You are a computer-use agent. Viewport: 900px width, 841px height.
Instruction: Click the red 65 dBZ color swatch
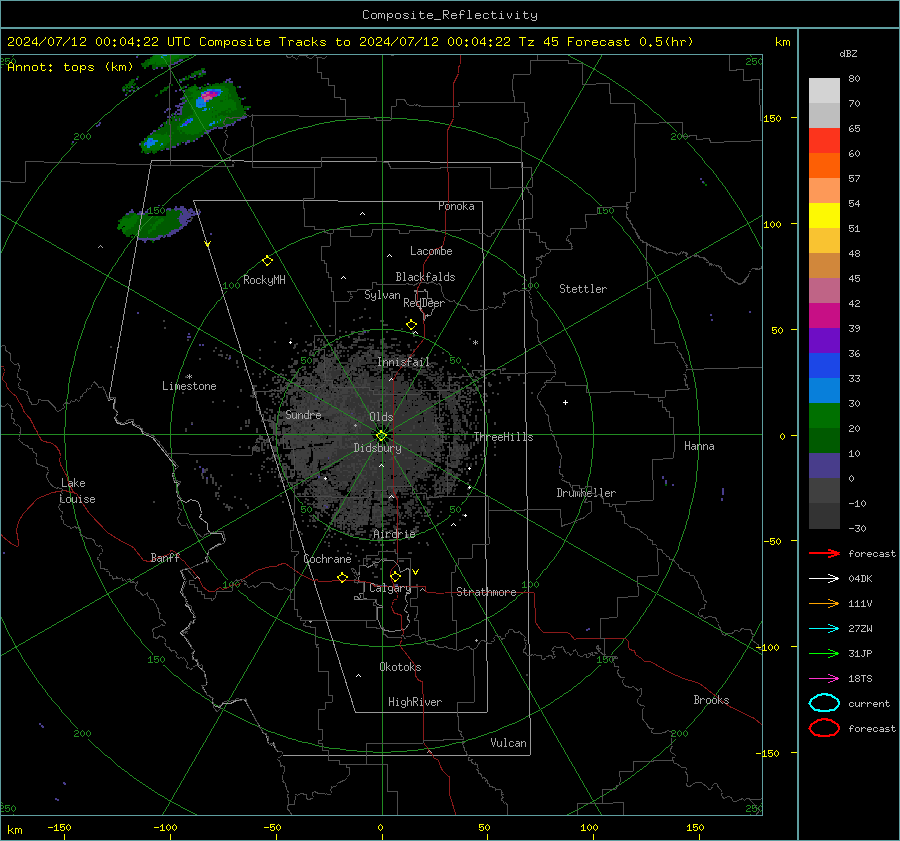click(824, 140)
